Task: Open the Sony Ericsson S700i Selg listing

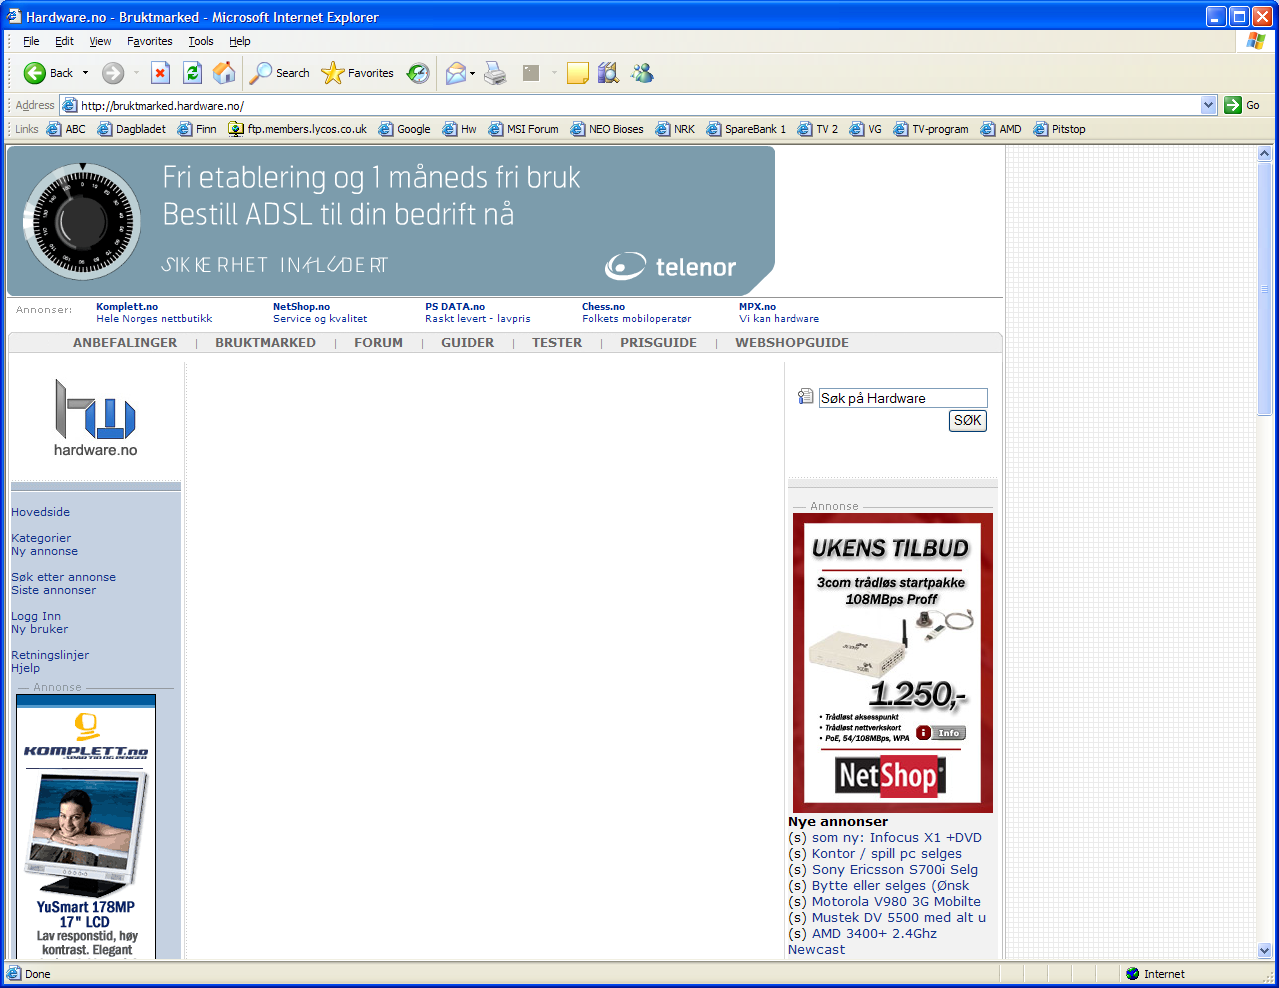Action: [x=895, y=870]
